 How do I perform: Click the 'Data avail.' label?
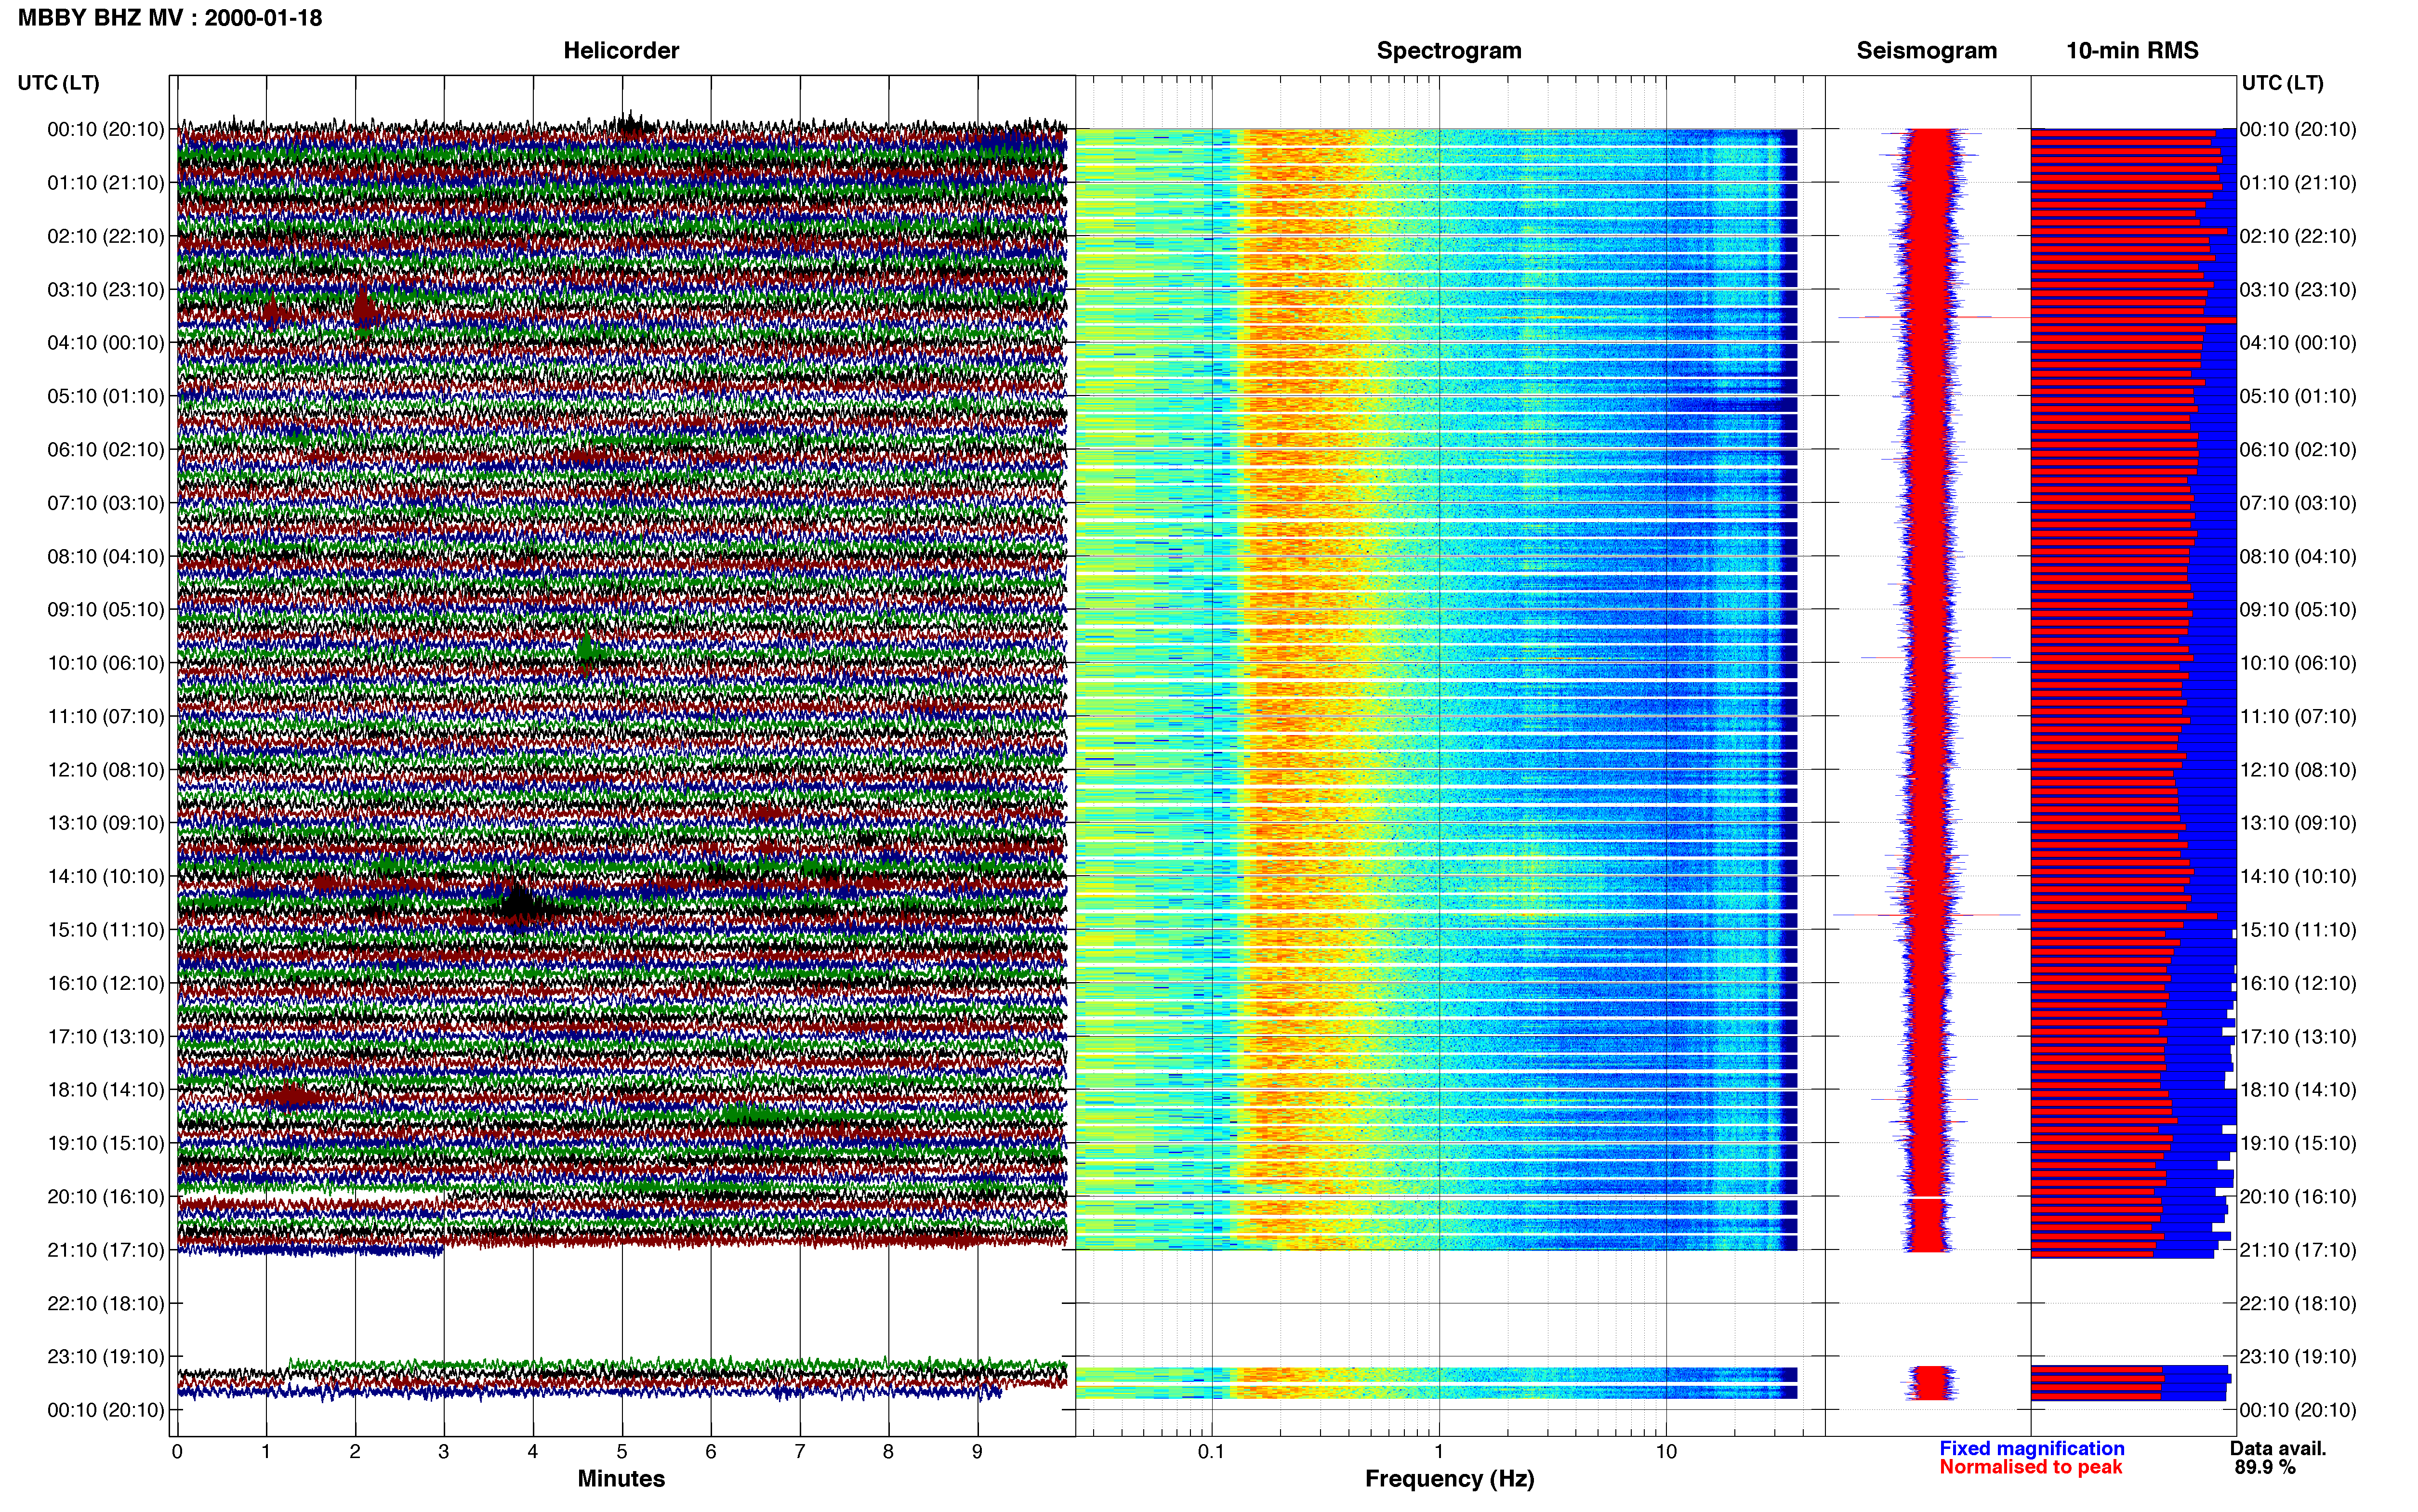click(x=2278, y=1448)
